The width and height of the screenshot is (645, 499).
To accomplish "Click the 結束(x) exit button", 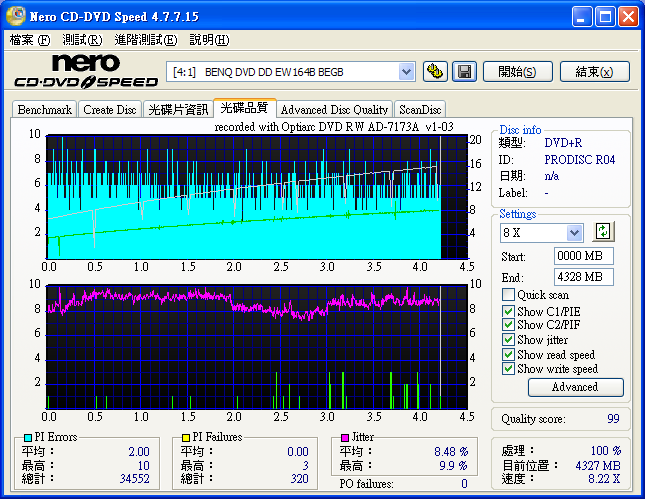I will click(594, 72).
